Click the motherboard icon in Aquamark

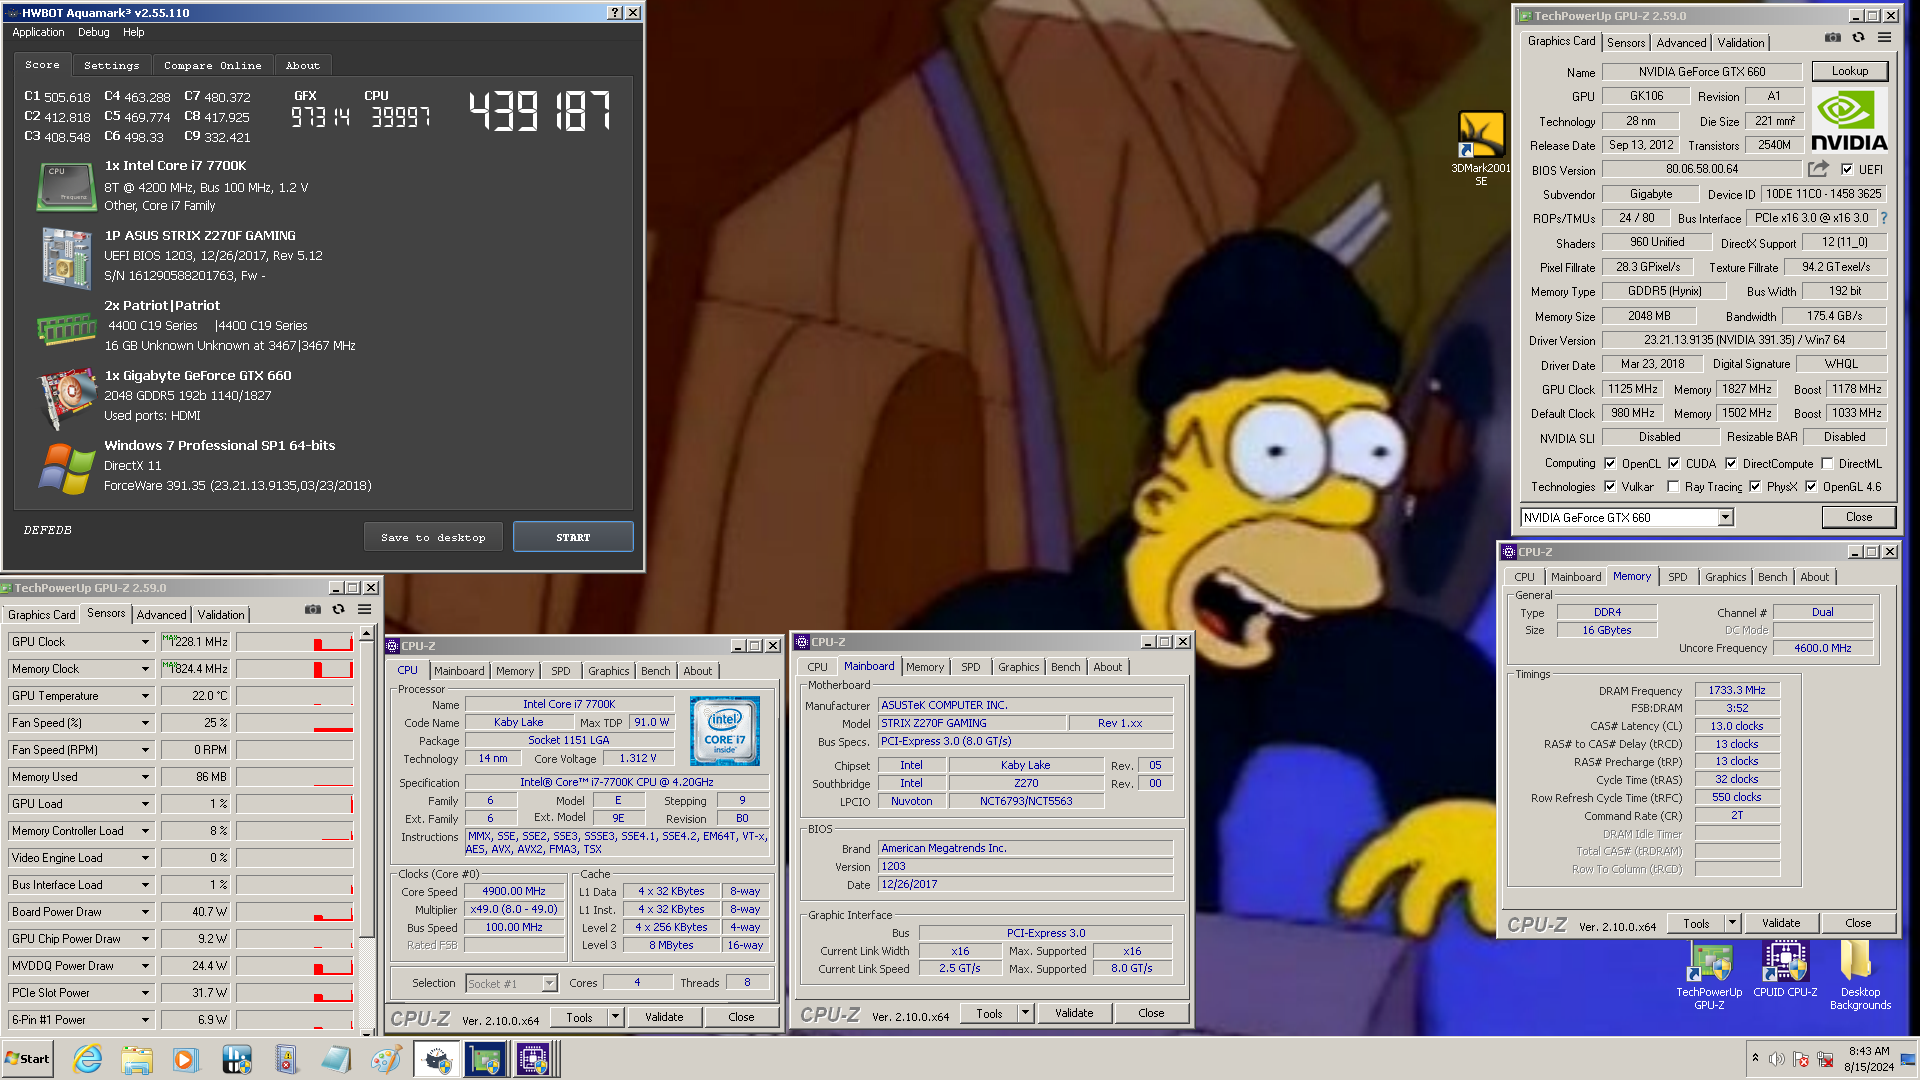tap(66, 257)
